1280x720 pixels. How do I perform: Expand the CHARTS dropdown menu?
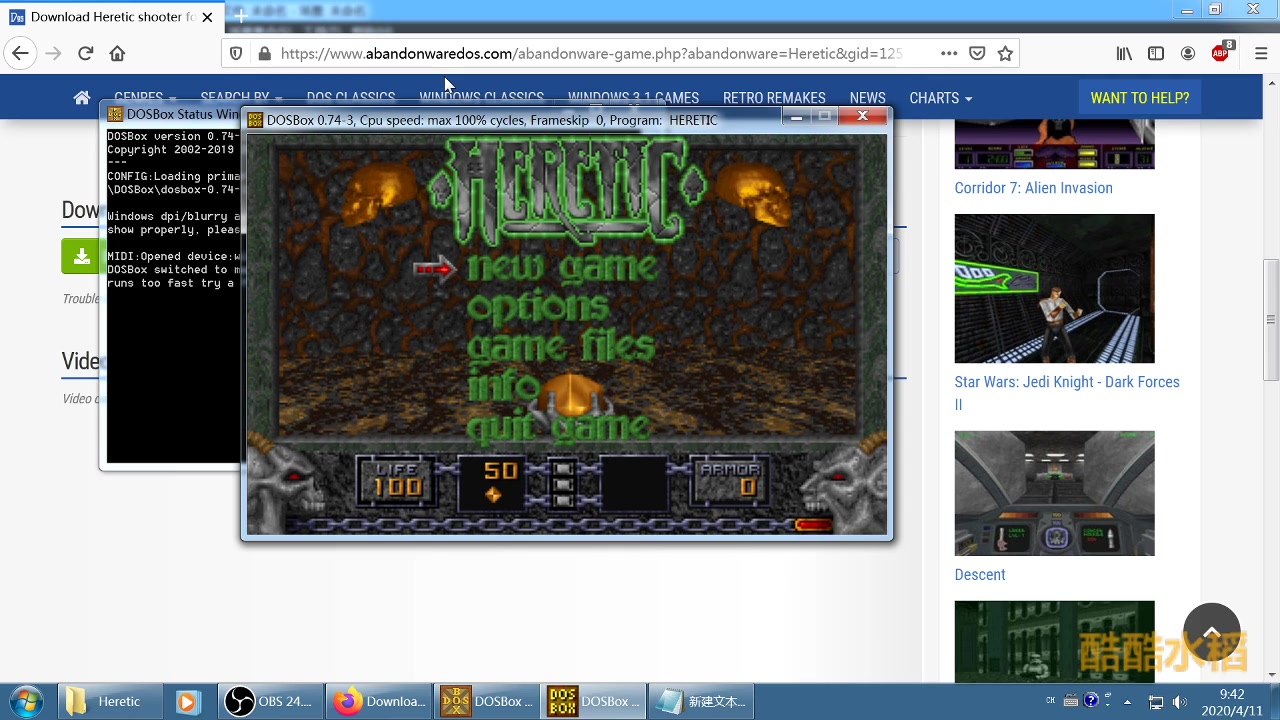pos(940,98)
